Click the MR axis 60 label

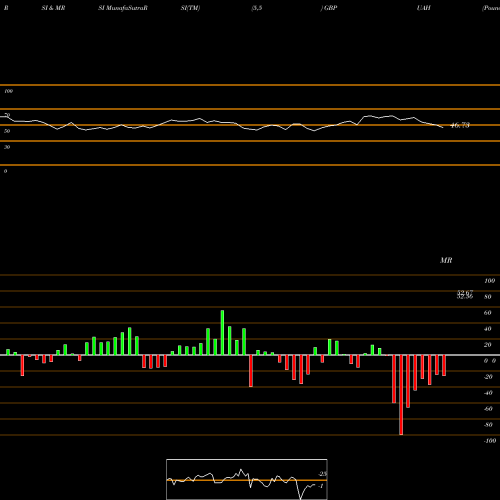pyautogui.click(x=488, y=313)
